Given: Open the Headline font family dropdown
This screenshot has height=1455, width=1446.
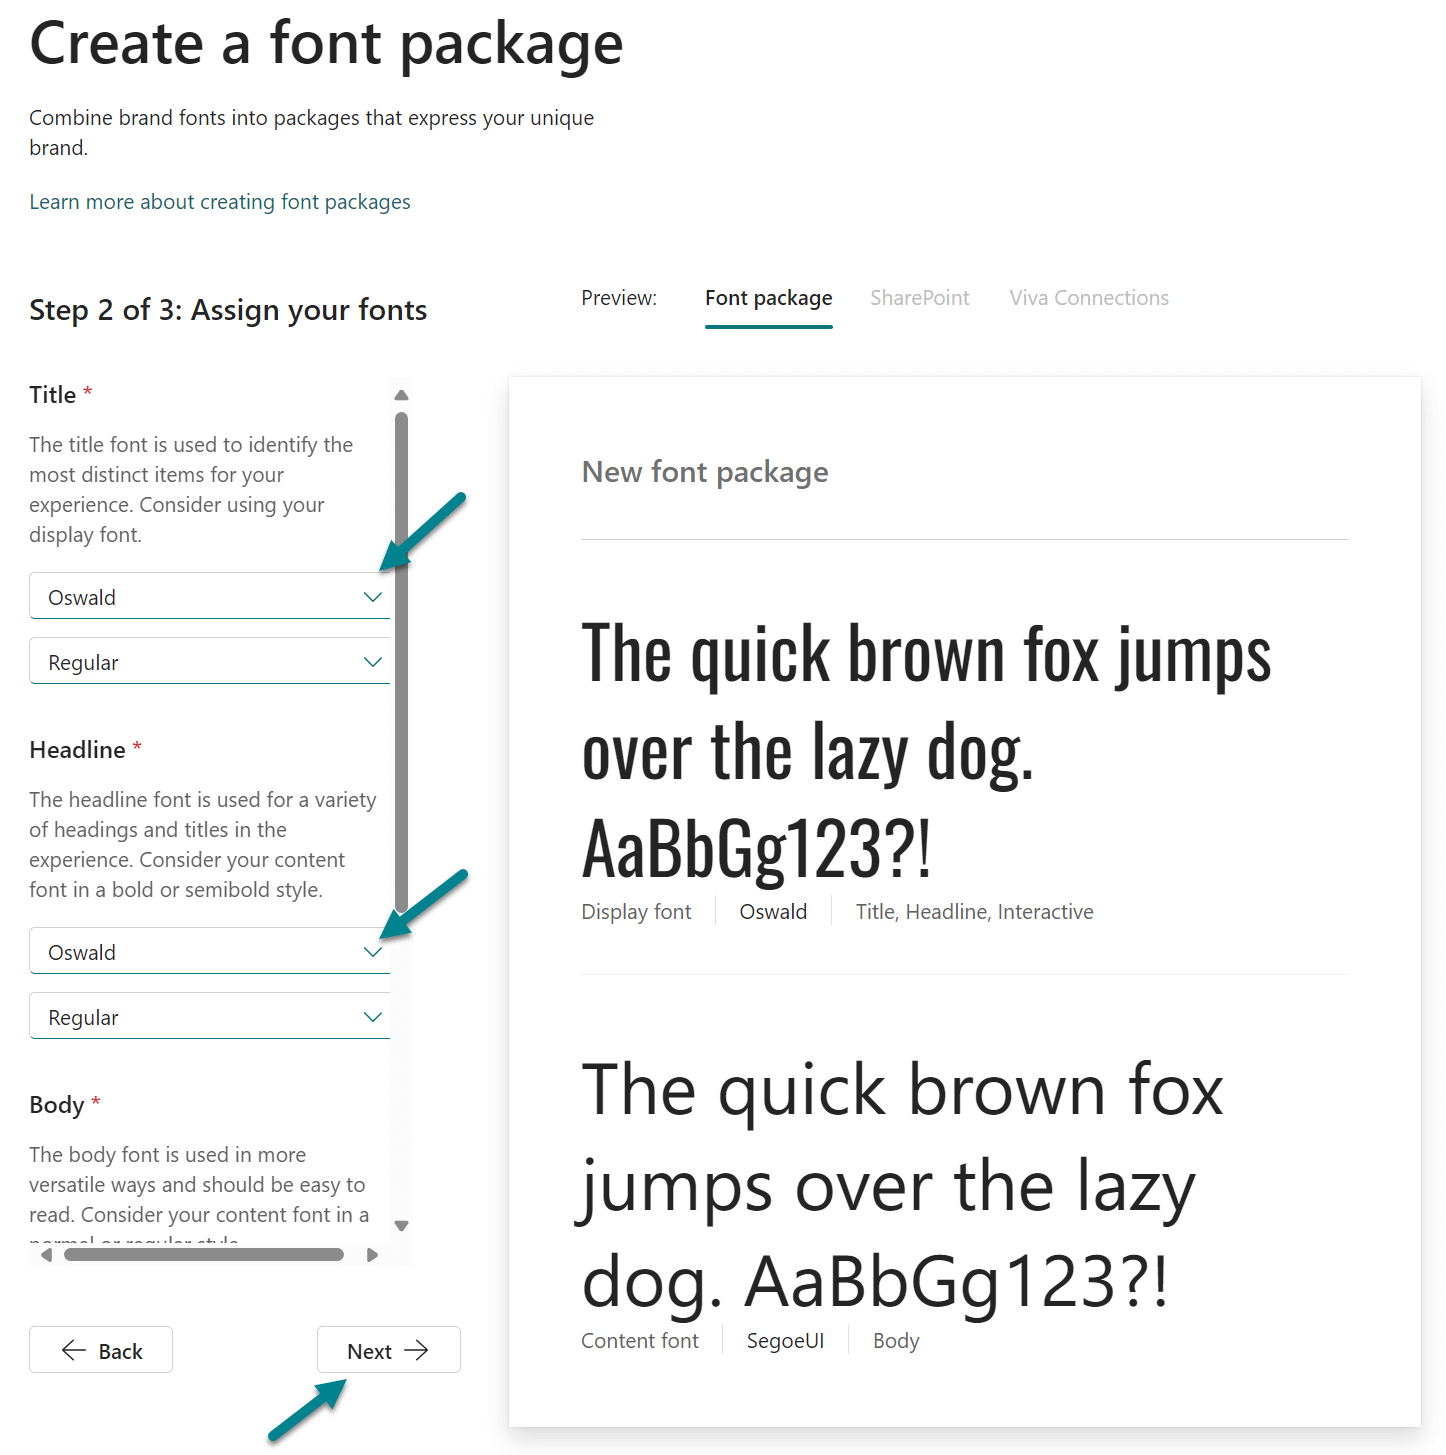Looking at the screenshot, I should (200, 952).
